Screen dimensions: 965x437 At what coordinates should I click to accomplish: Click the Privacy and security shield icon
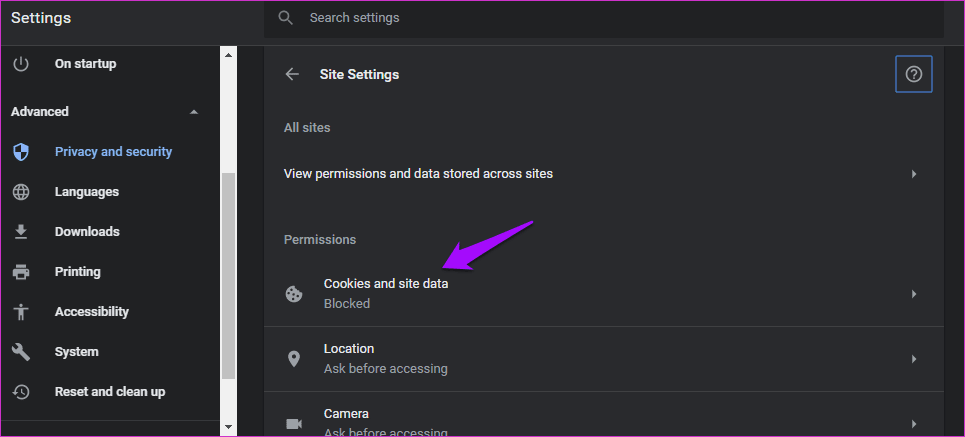point(21,152)
